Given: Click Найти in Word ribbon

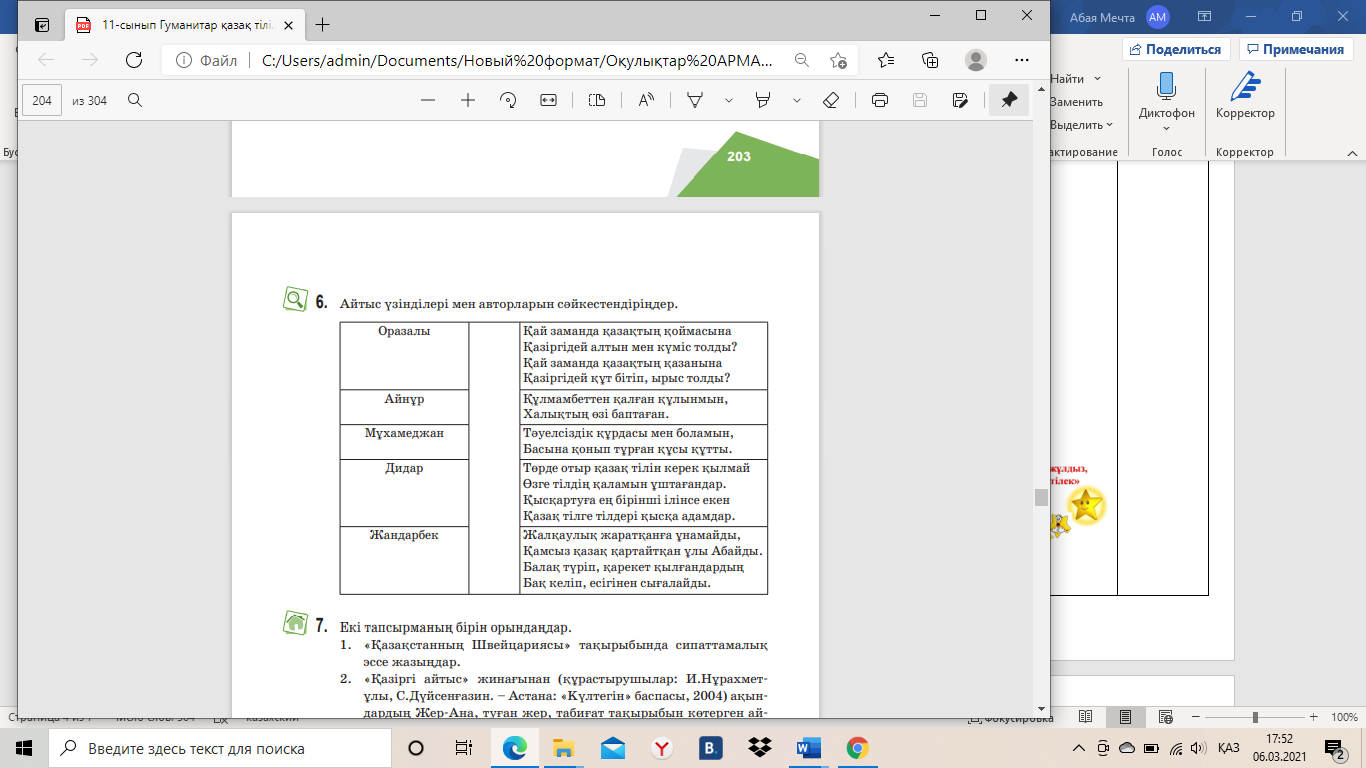Looking at the screenshot, I should click(1068, 78).
